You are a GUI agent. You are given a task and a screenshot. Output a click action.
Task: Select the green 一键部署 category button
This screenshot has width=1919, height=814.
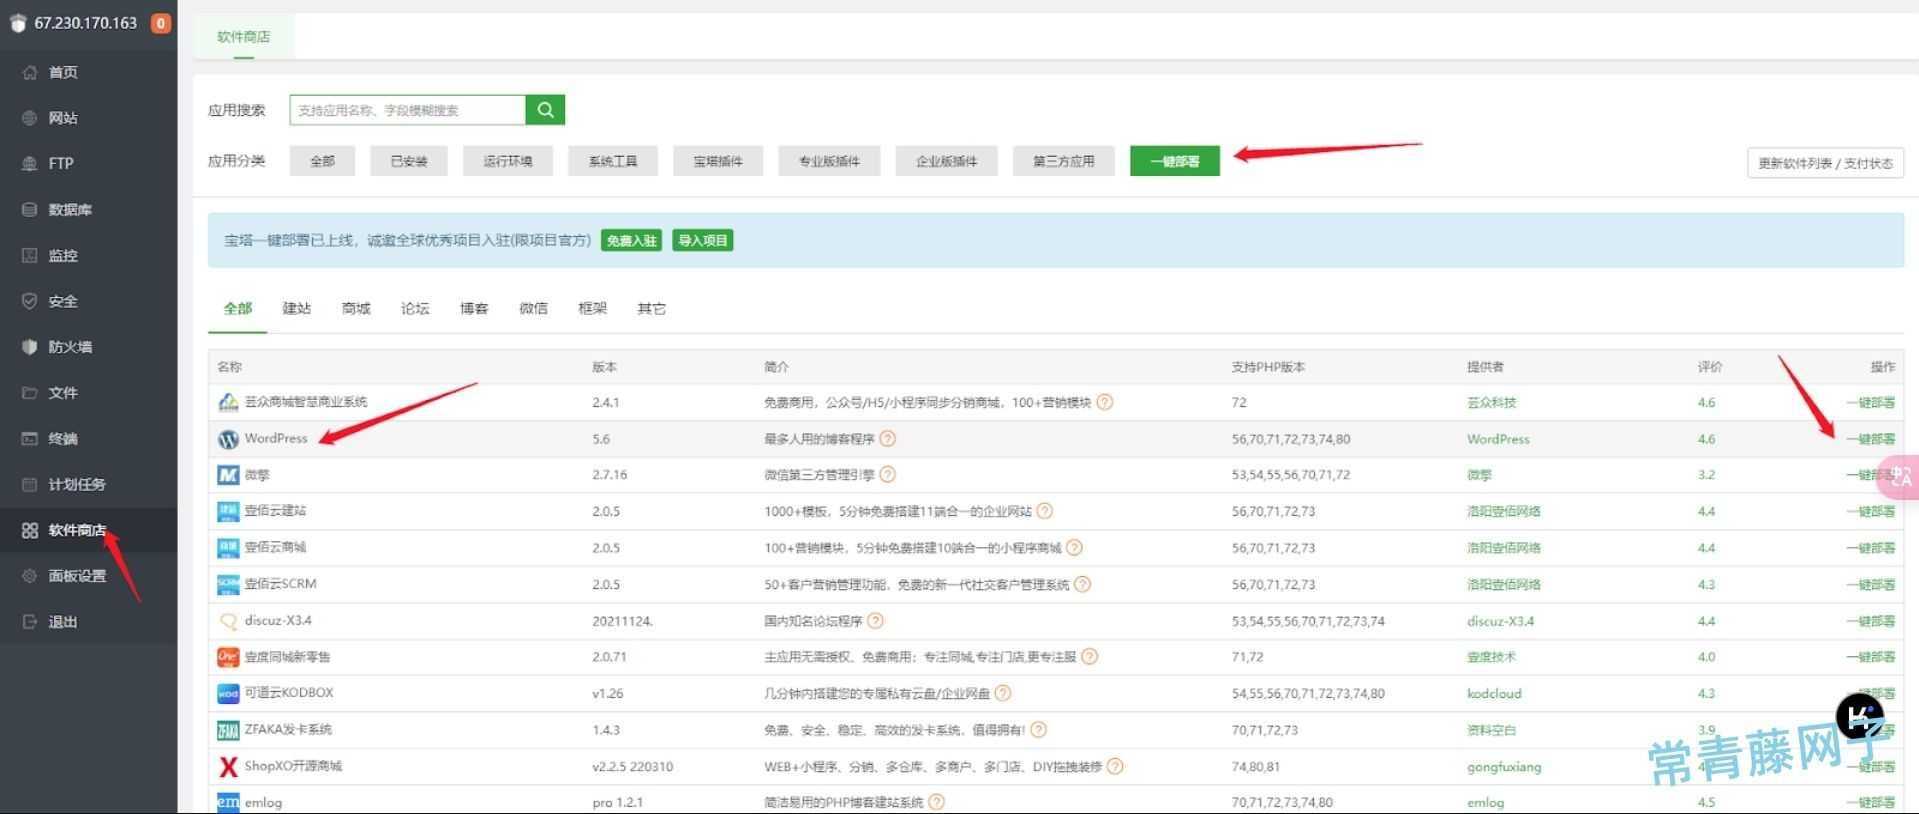point(1175,161)
